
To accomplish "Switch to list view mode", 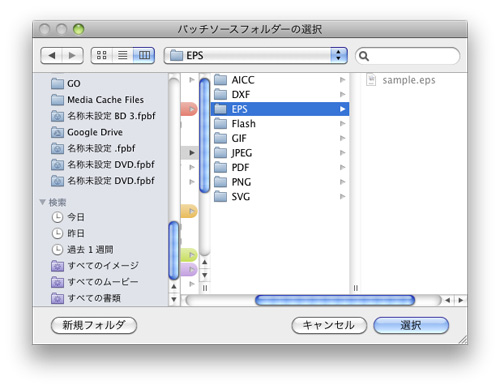I will 123,55.
